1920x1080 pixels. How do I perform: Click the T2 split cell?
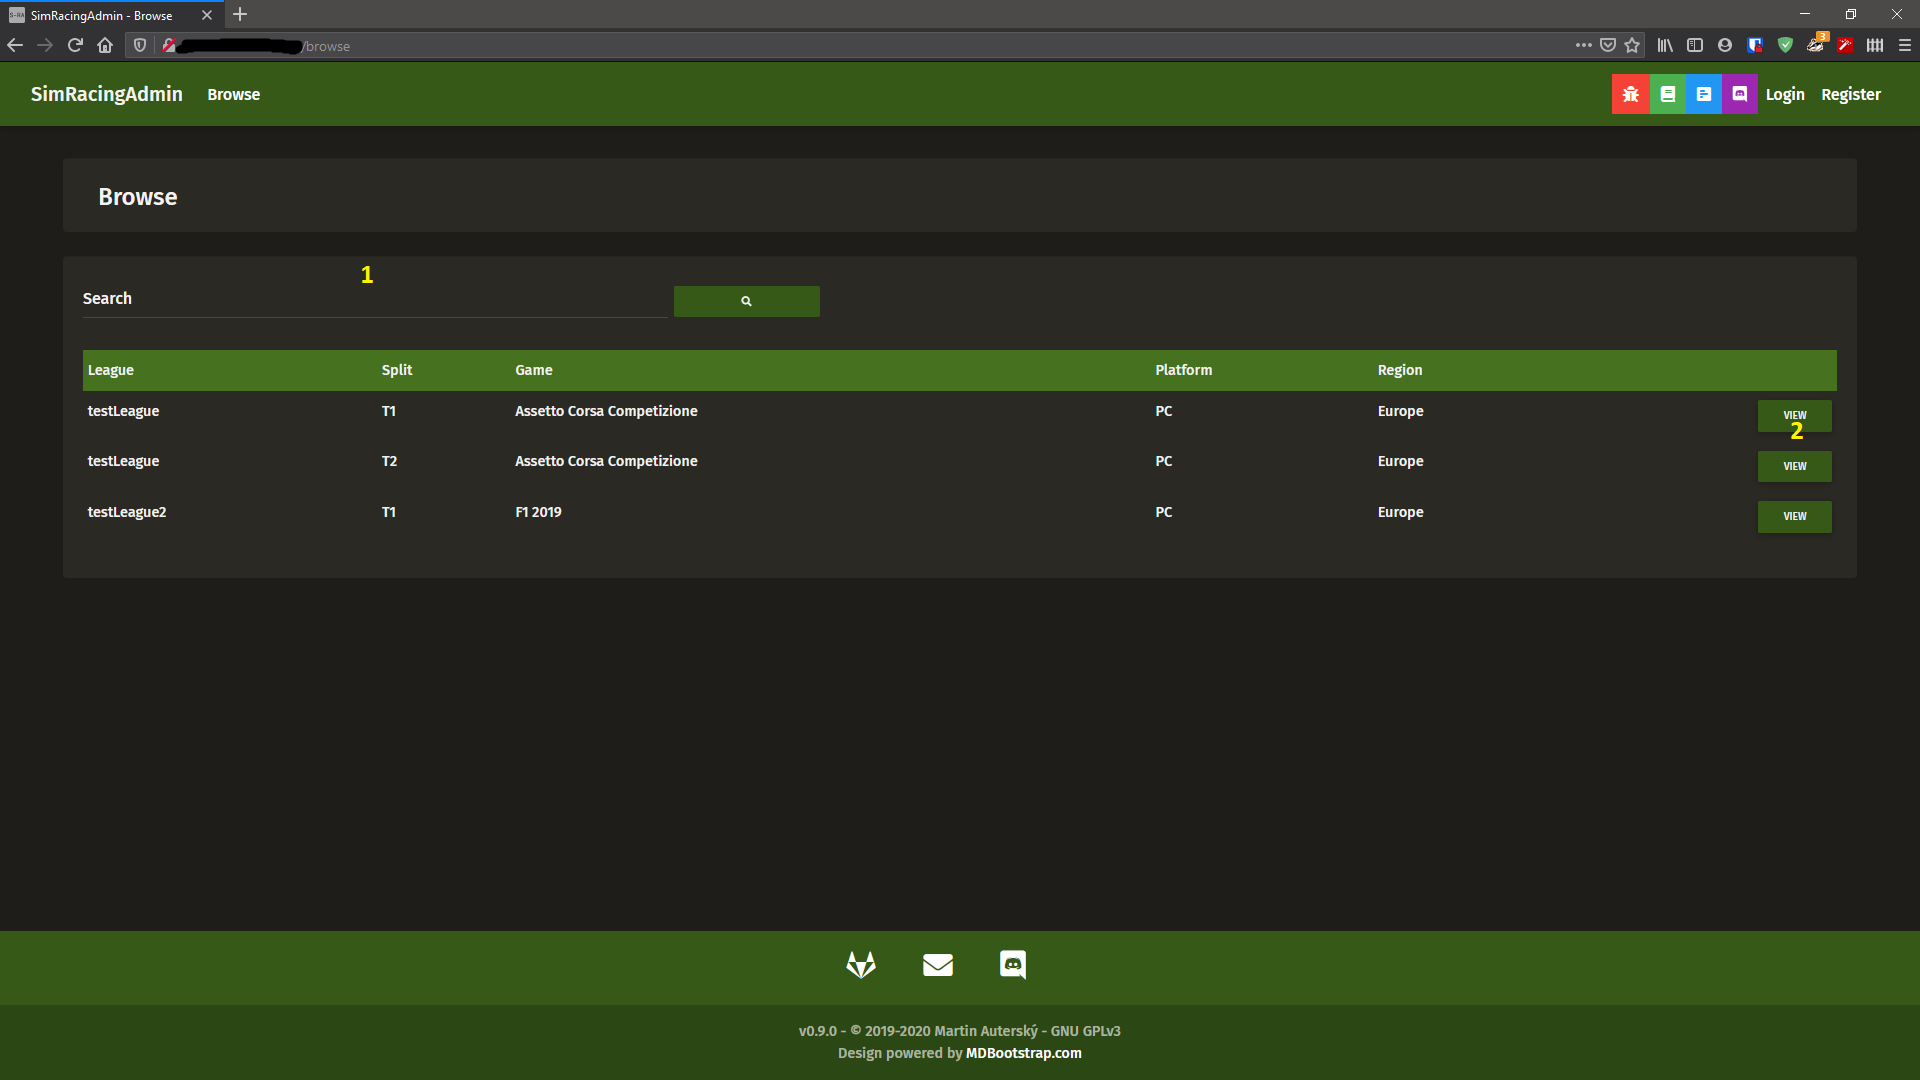pyautogui.click(x=389, y=461)
